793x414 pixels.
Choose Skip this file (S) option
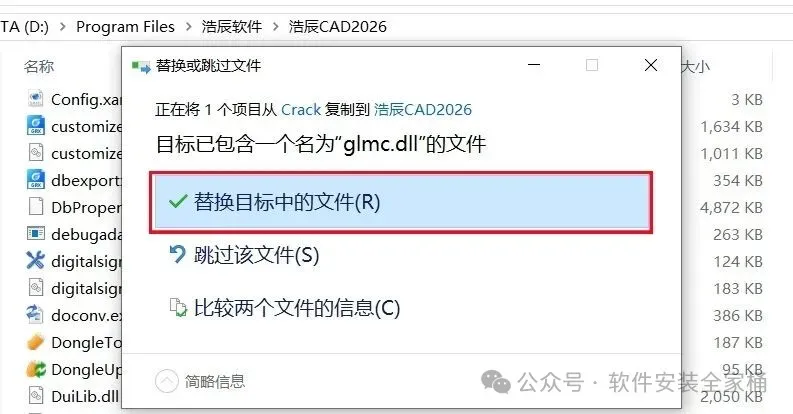point(244,255)
